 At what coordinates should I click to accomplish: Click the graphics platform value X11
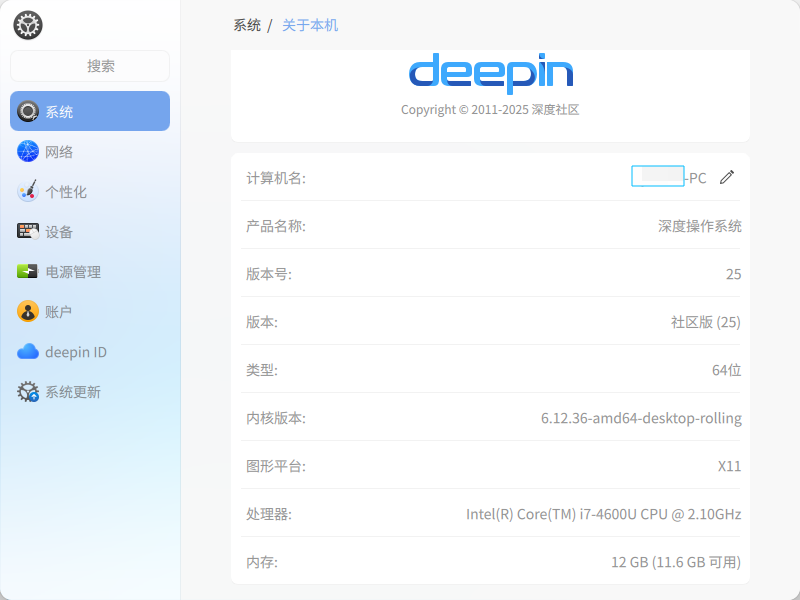coord(729,466)
